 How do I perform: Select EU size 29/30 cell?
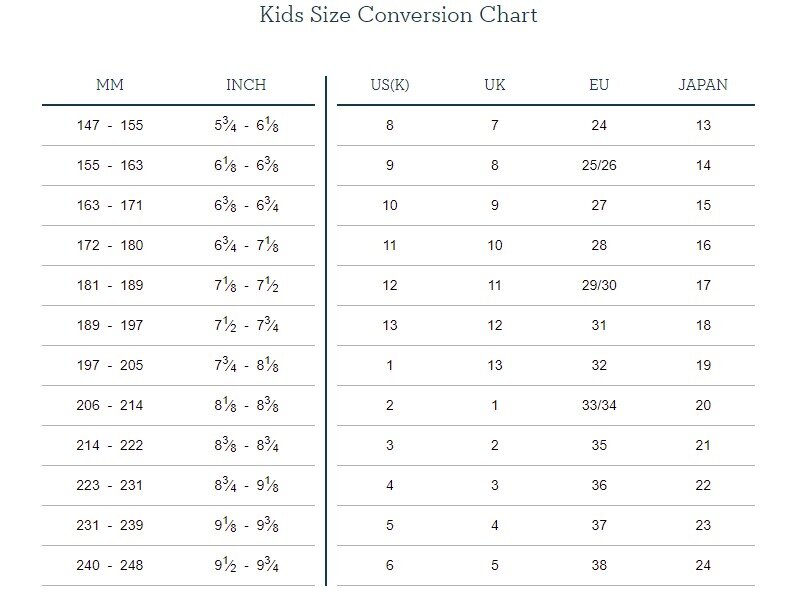pyautogui.click(x=599, y=286)
